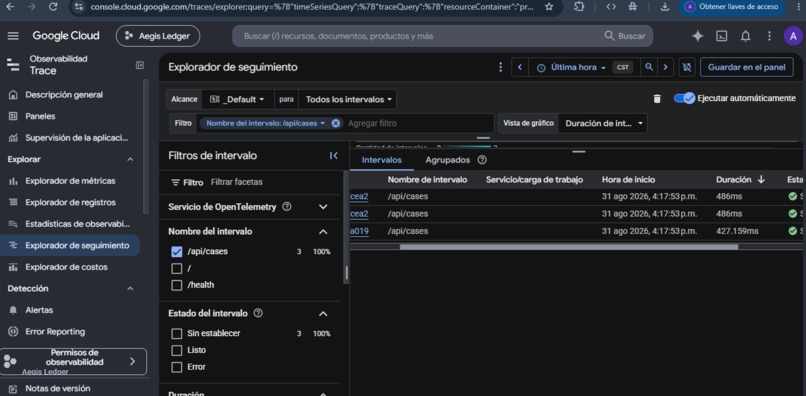
Task: Open Alertas in sidebar
Action: [39, 310]
